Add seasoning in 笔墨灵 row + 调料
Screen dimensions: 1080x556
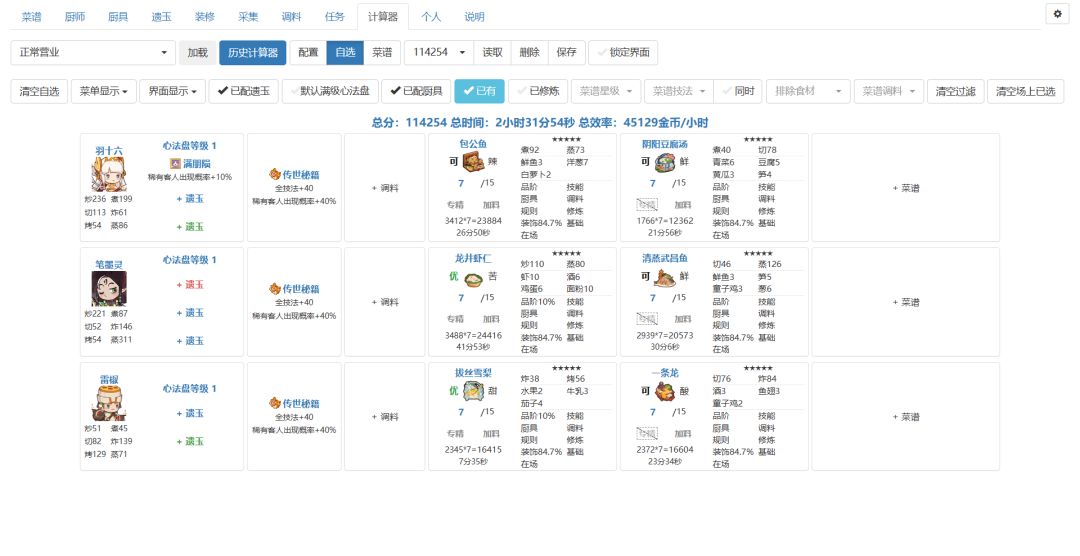385,302
